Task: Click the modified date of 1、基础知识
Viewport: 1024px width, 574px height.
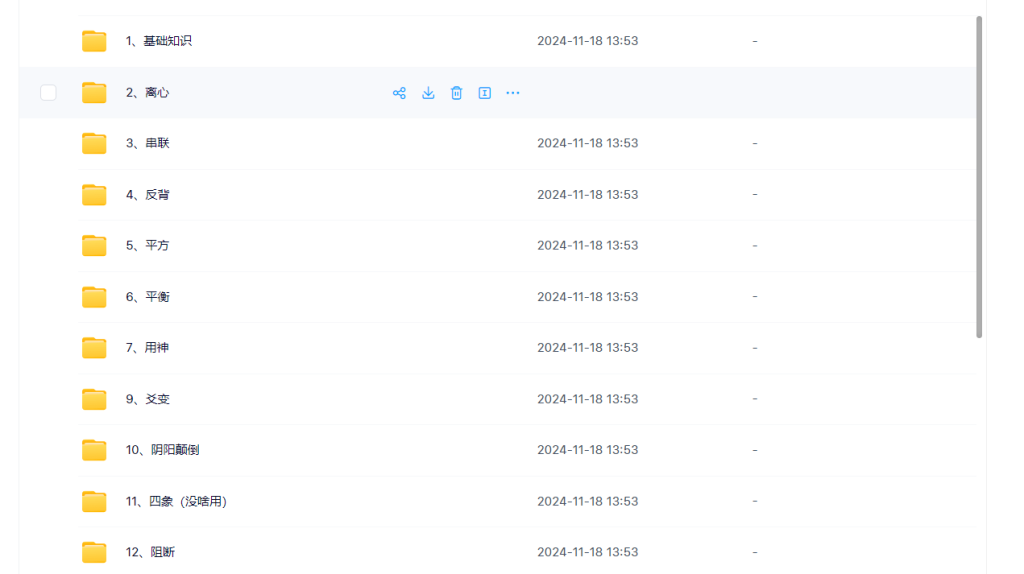Action: point(587,41)
